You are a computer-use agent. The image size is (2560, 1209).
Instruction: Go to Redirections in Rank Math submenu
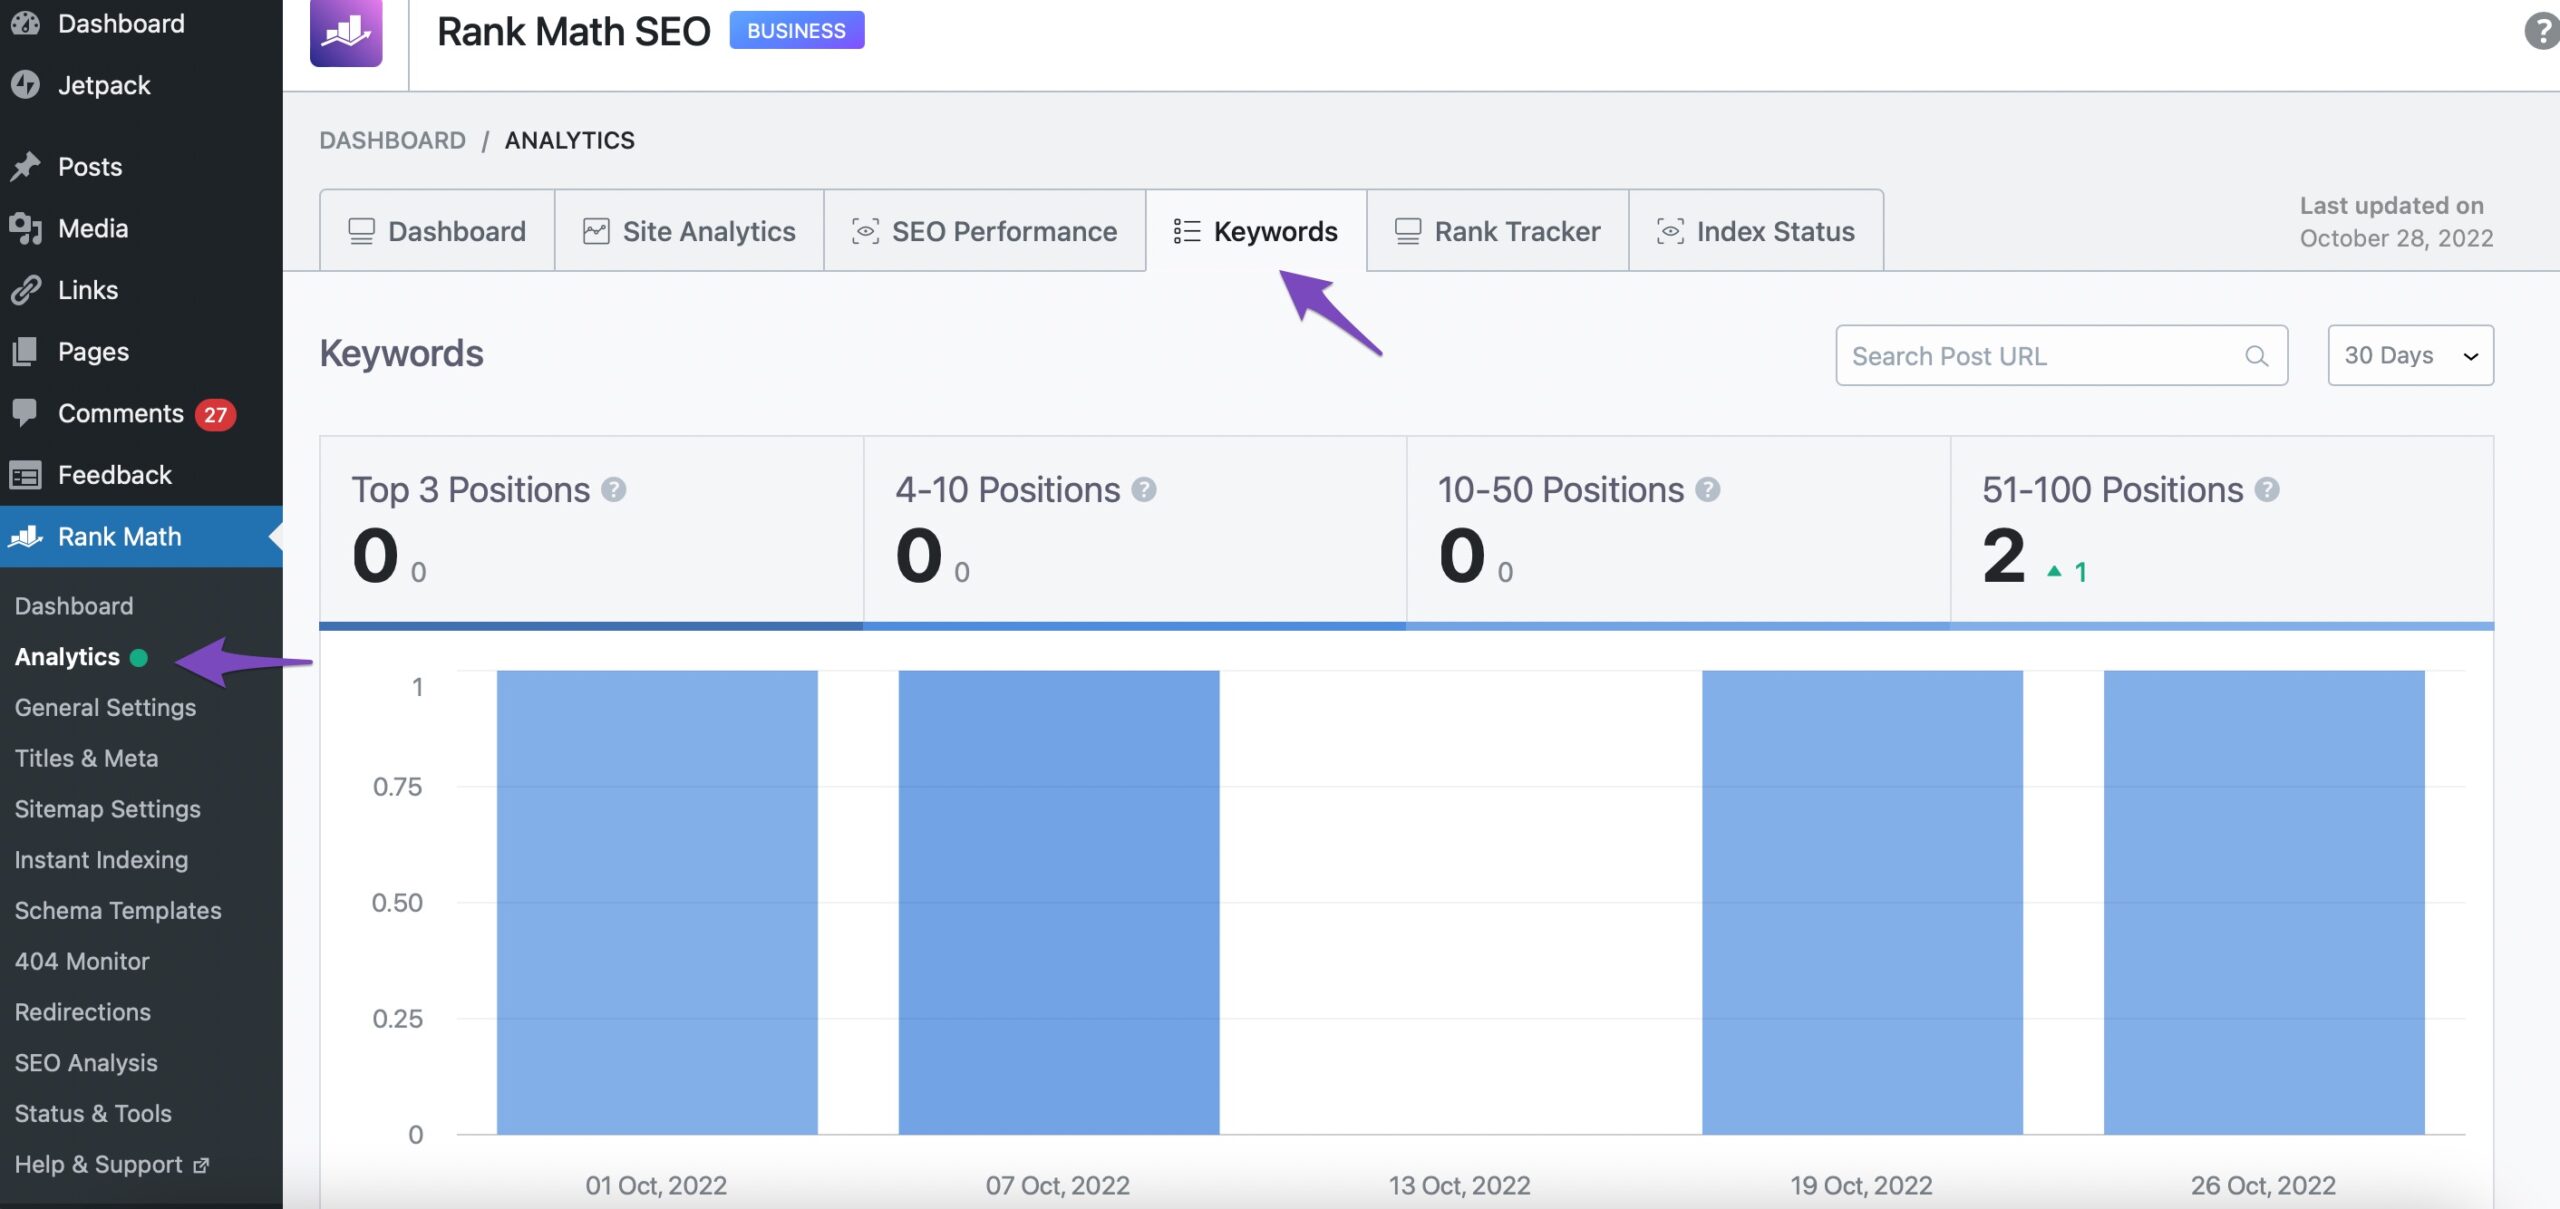83,1012
